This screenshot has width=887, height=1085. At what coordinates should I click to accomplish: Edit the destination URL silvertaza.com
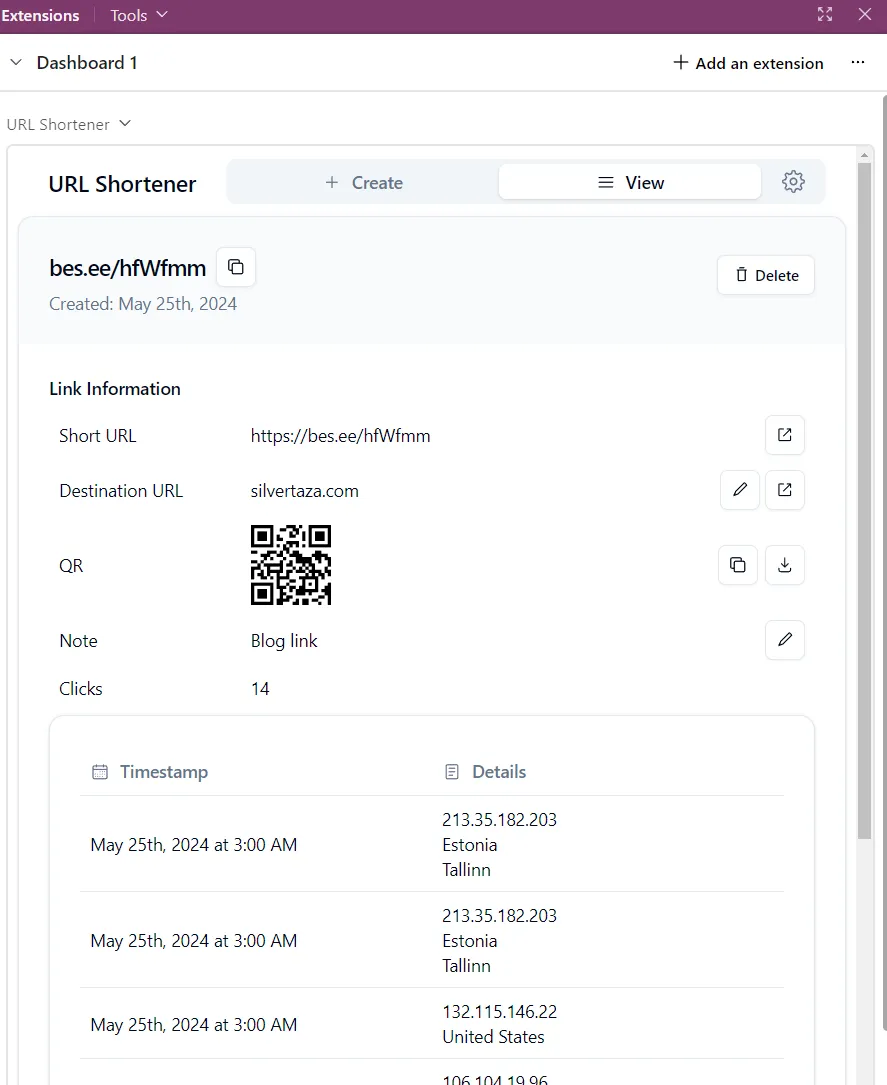[x=739, y=490]
